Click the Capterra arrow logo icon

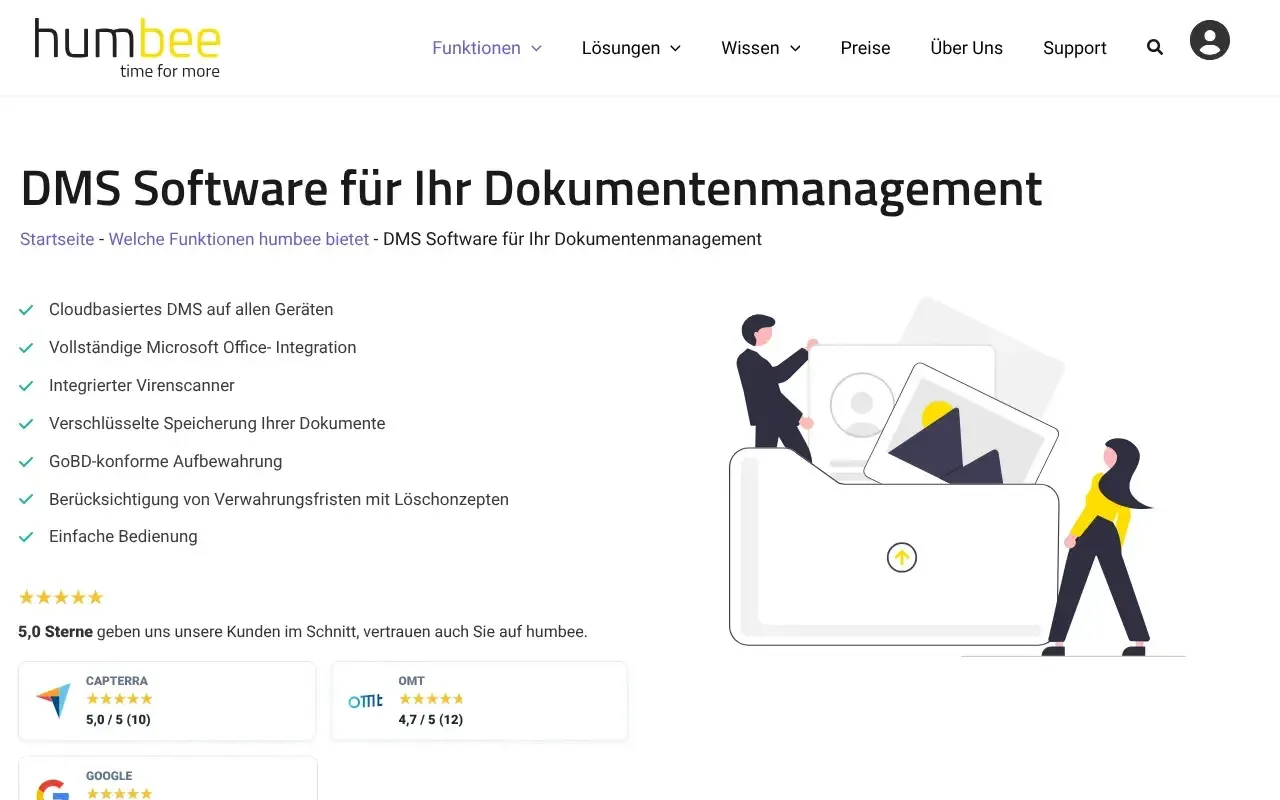(x=53, y=700)
